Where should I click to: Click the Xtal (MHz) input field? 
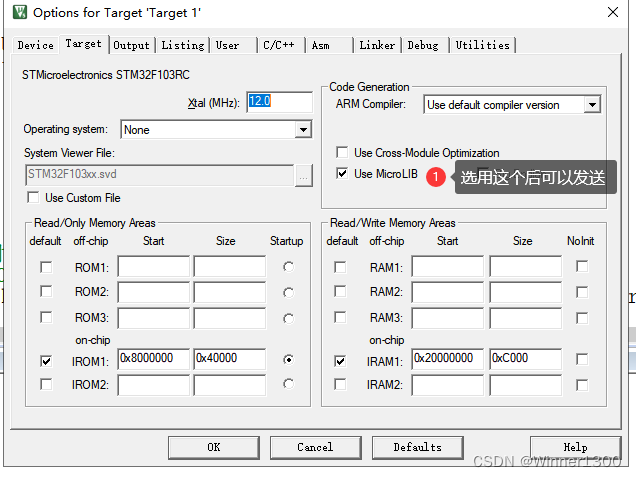(279, 102)
